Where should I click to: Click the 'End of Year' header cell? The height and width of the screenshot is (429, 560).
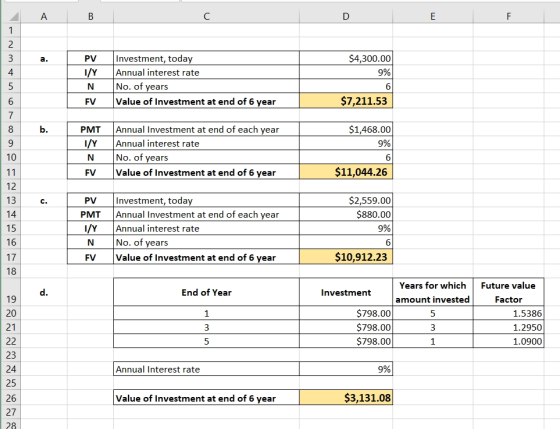tap(206, 292)
